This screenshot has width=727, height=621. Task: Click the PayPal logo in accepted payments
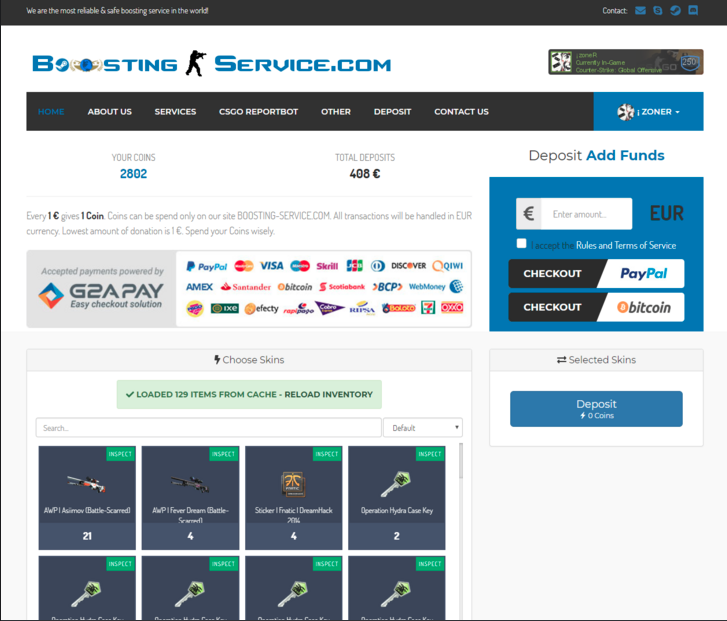pyautogui.click(x=206, y=266)
